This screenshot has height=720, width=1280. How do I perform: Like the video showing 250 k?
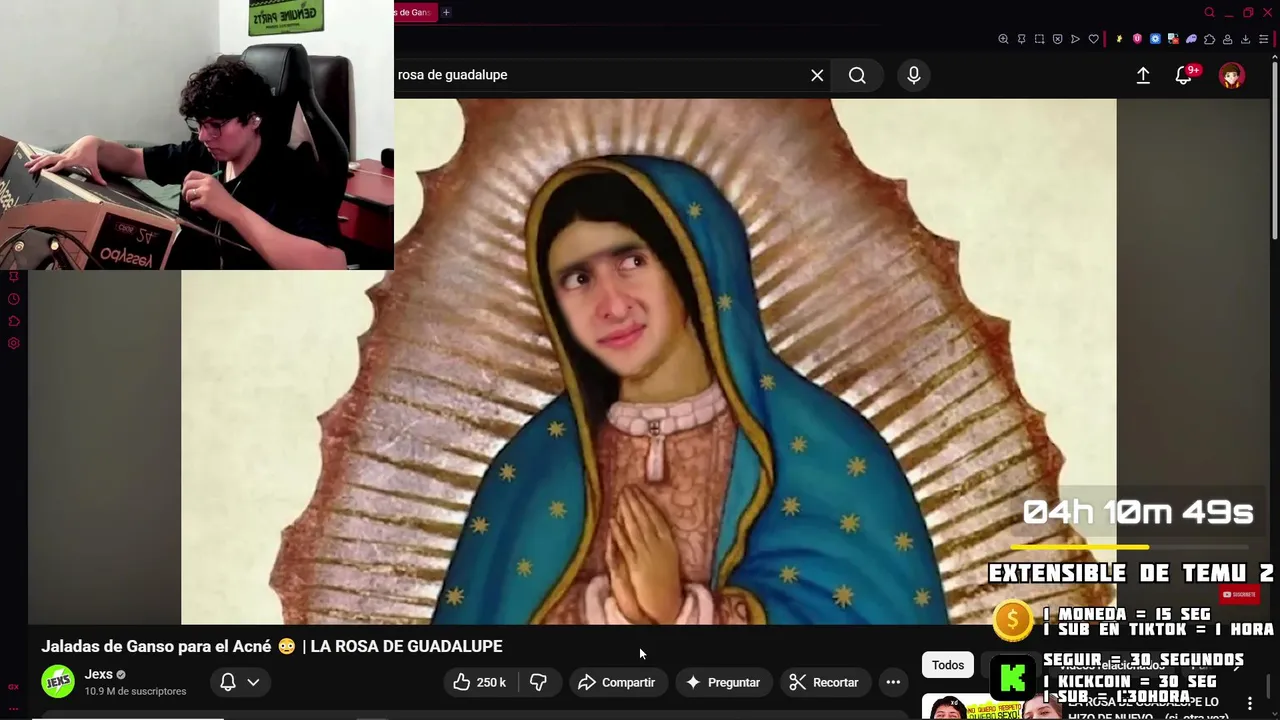479,682
